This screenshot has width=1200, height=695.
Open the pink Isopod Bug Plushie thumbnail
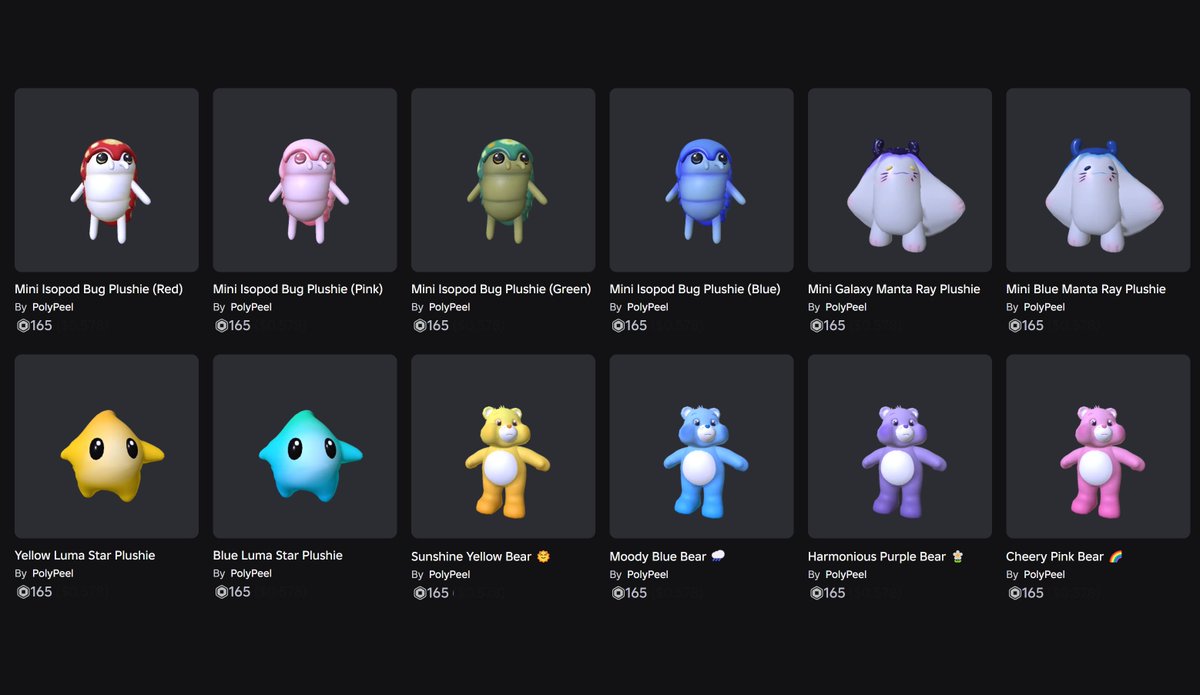tap(305, 180)
